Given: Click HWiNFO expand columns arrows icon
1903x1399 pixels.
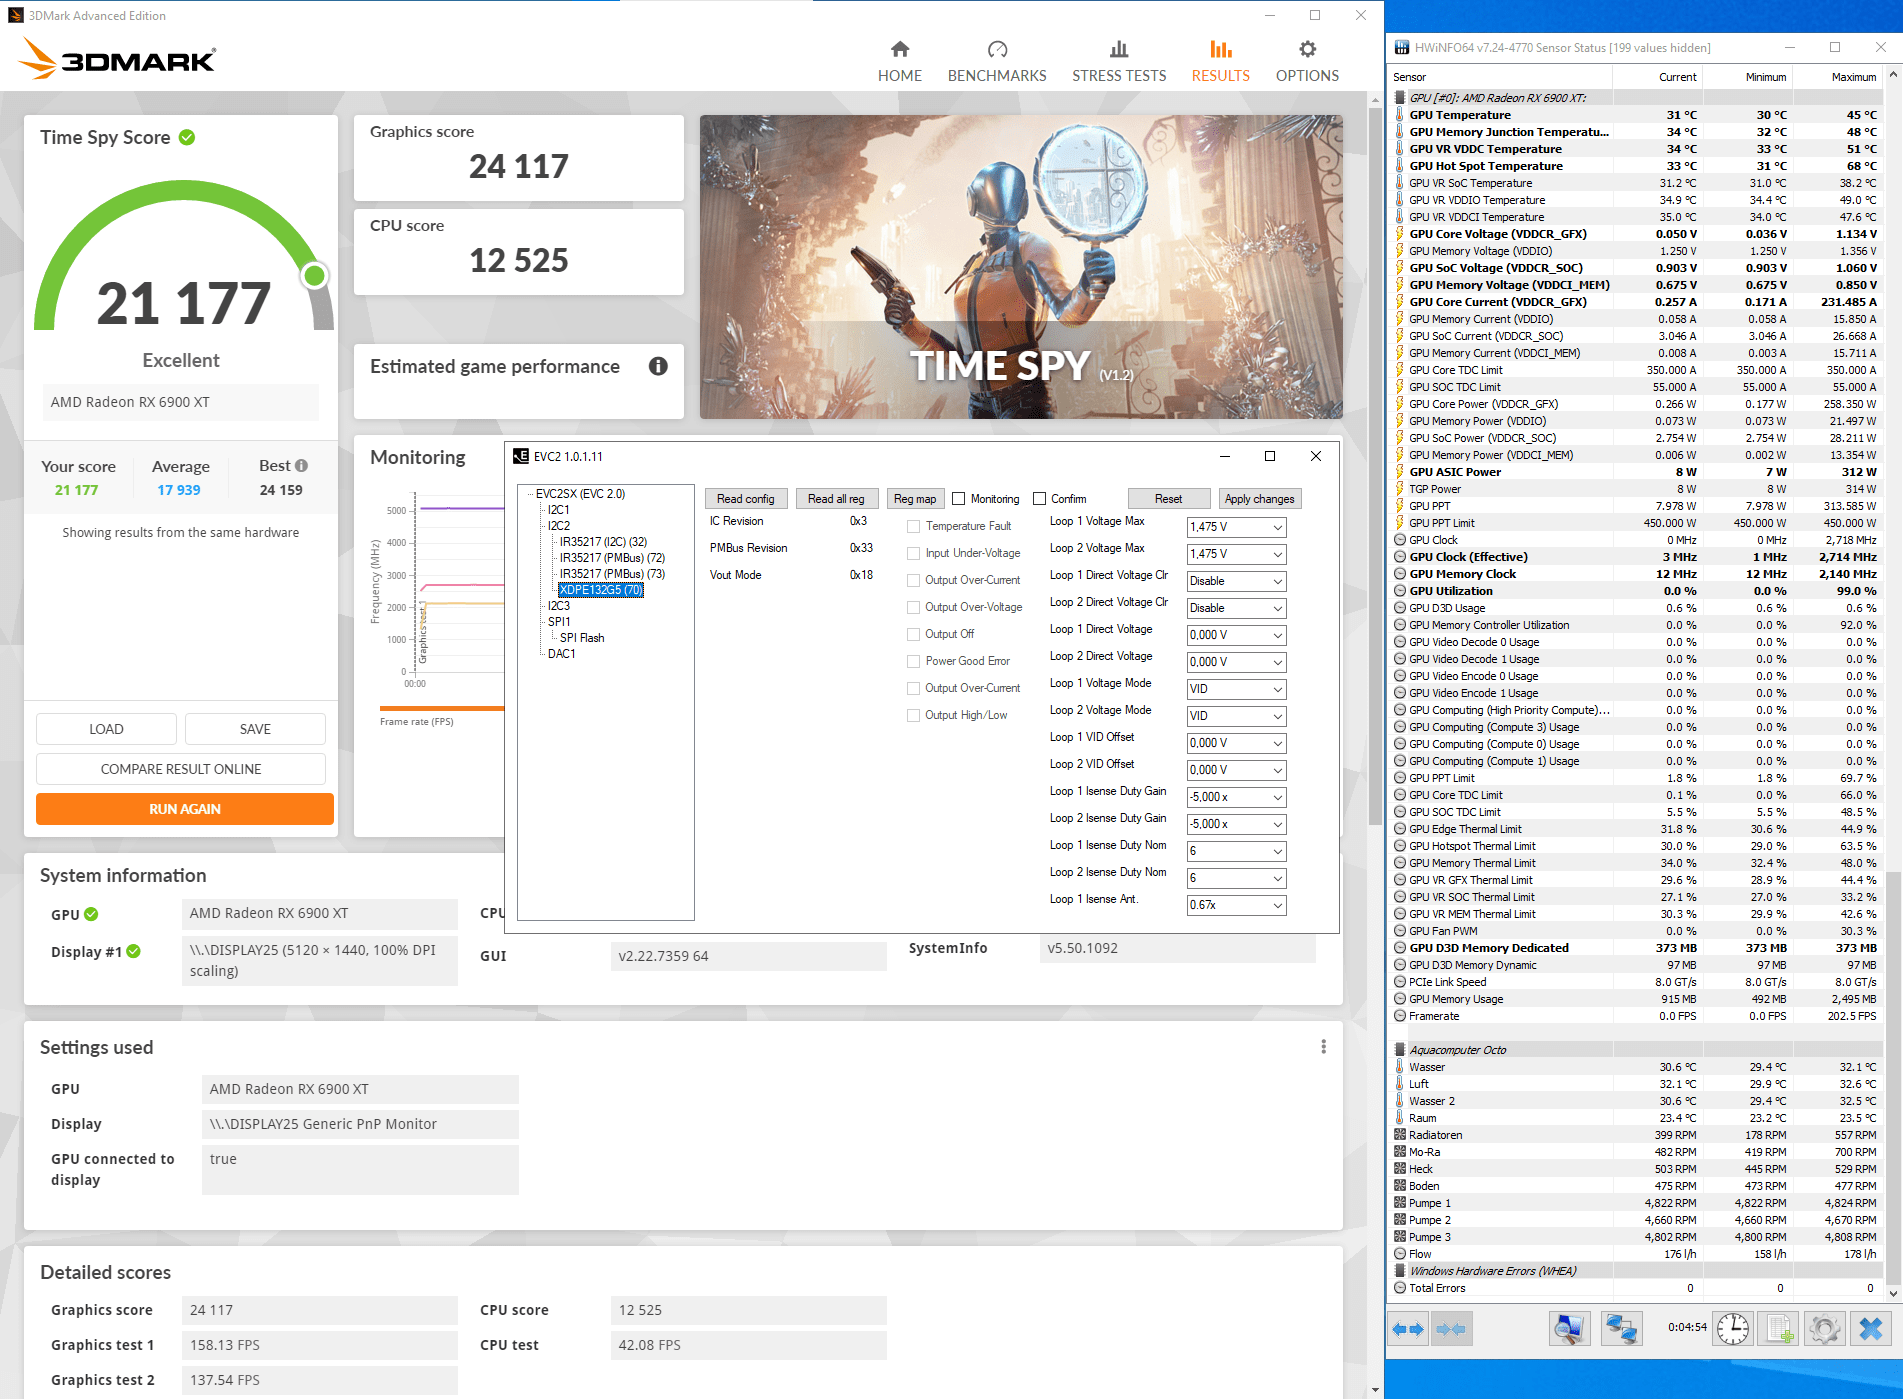Looking at the screenshot, I should (x=1408, y=1329).
